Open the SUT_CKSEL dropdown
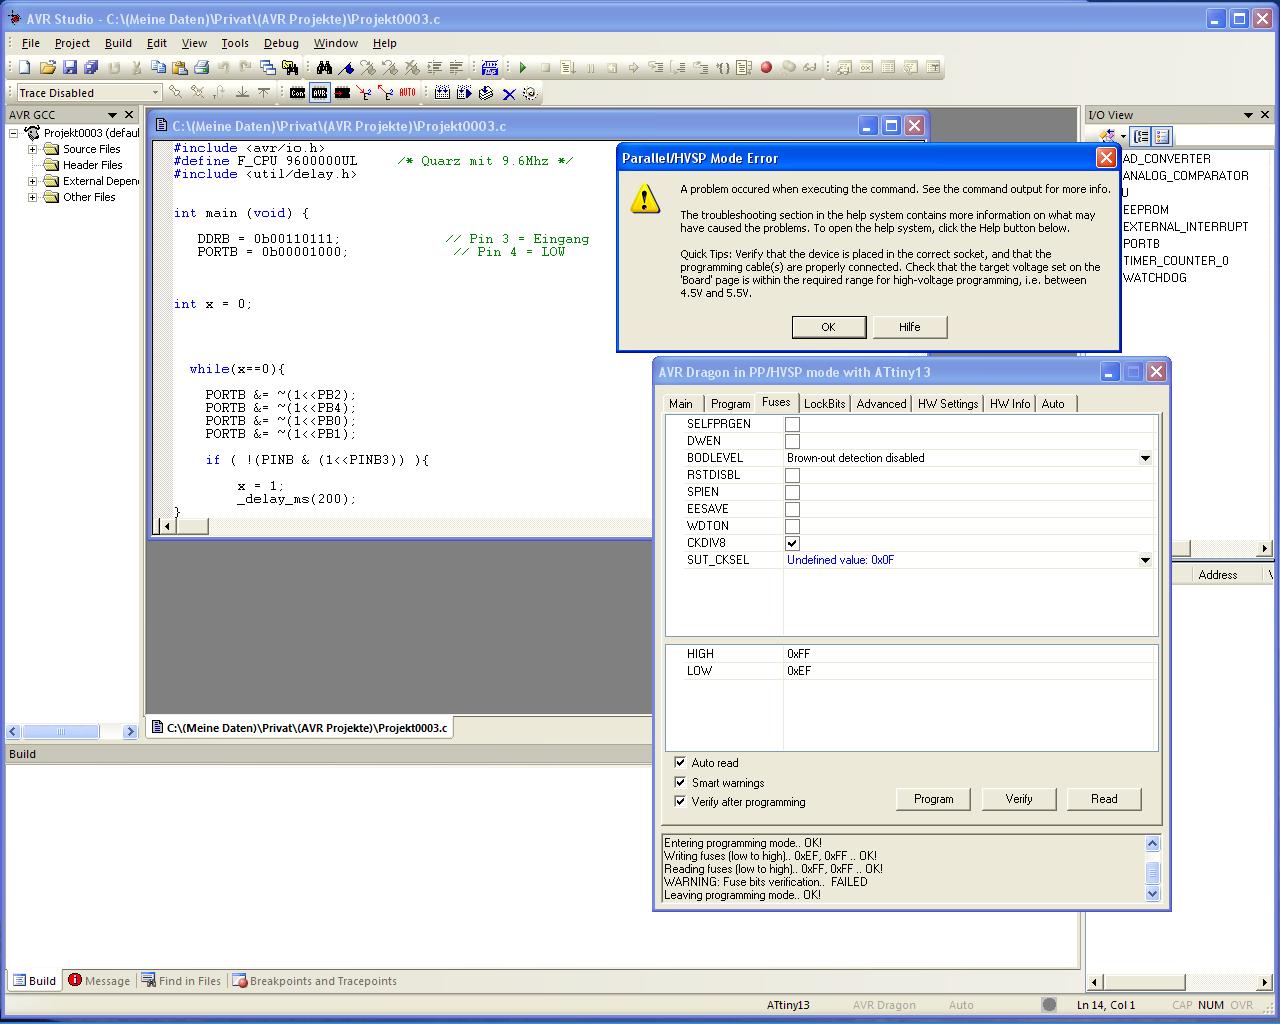This screenshot has width=1280, height=1024. (x=1145, y=560)
